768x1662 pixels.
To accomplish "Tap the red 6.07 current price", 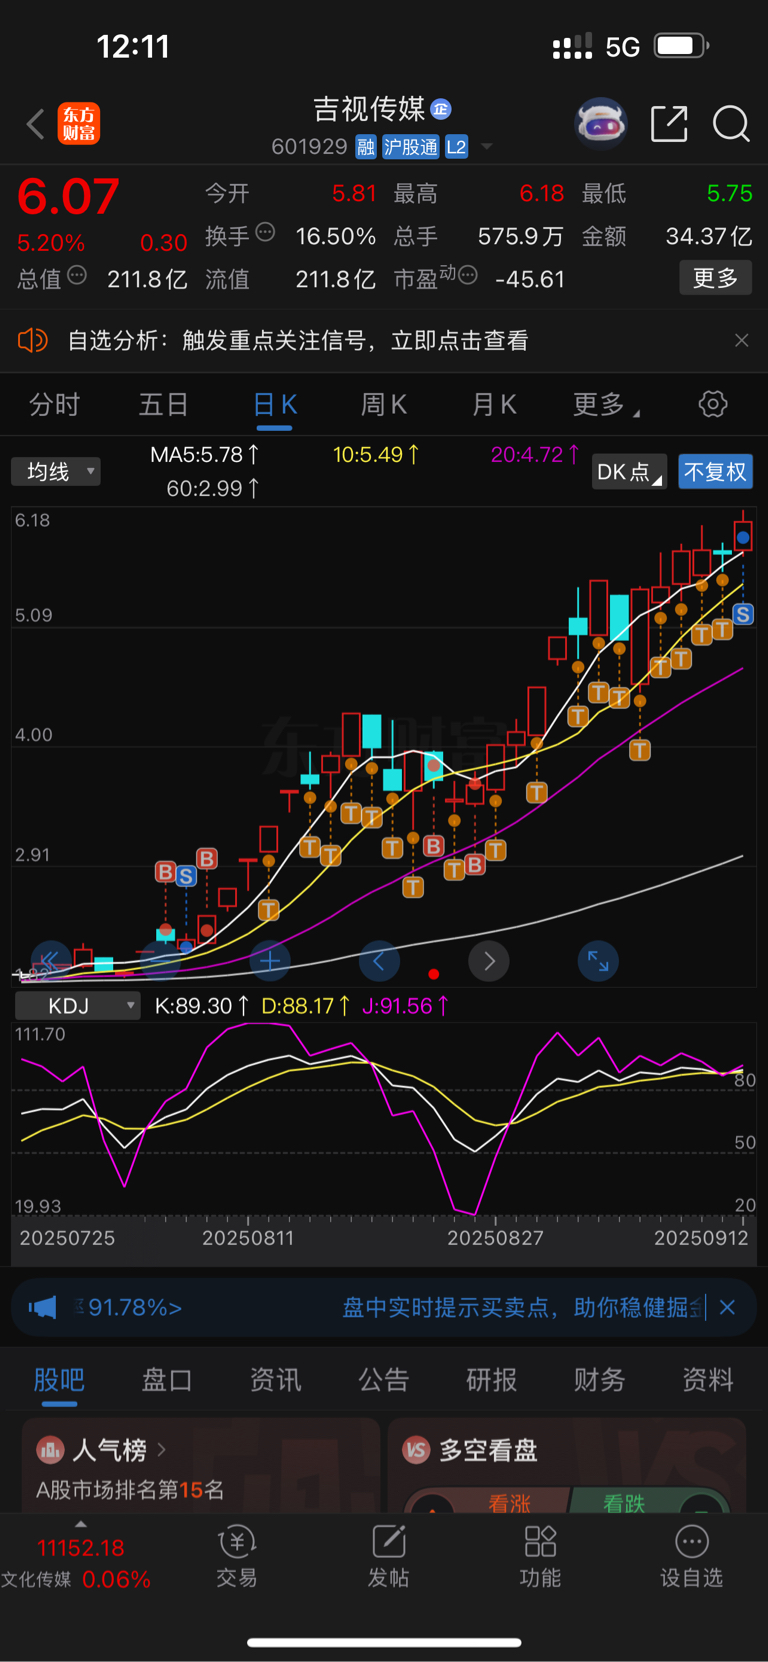I will coord(69,195).
